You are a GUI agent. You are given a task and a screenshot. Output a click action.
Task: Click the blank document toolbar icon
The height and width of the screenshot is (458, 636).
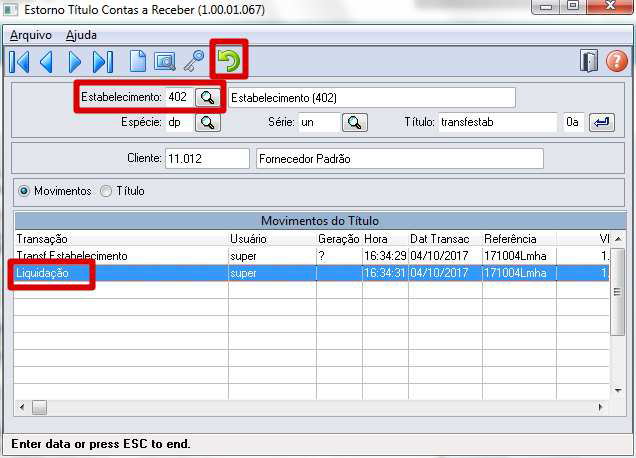pos(138,62)
